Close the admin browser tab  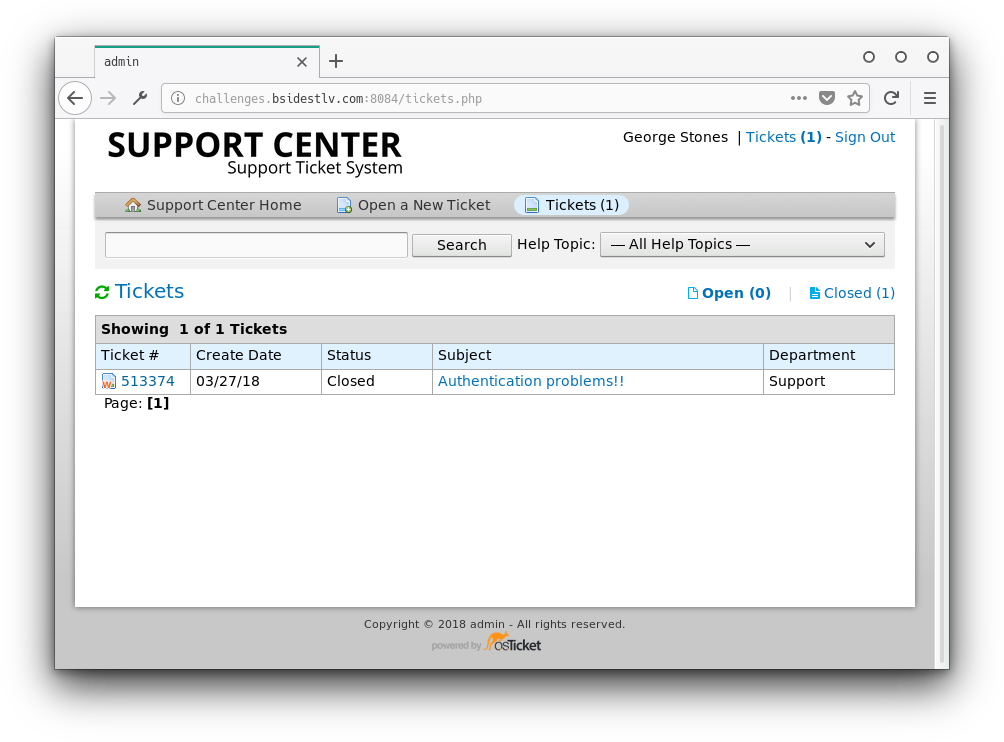pyautogui.click(x=302, y=62)
